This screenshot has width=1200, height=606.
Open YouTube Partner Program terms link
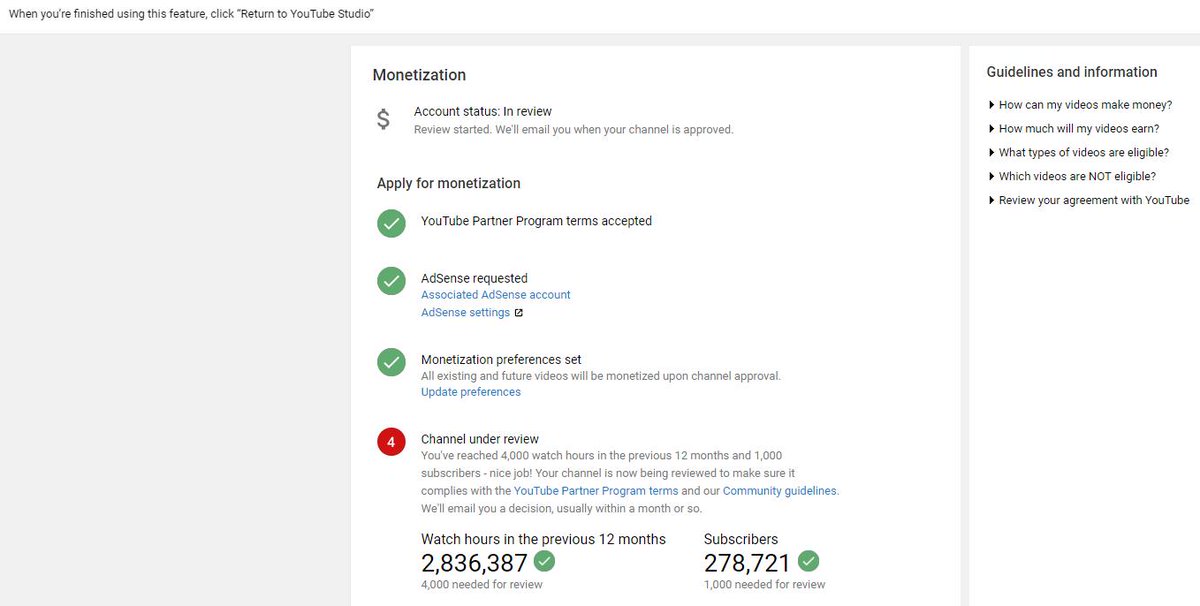tap(596, 491)
